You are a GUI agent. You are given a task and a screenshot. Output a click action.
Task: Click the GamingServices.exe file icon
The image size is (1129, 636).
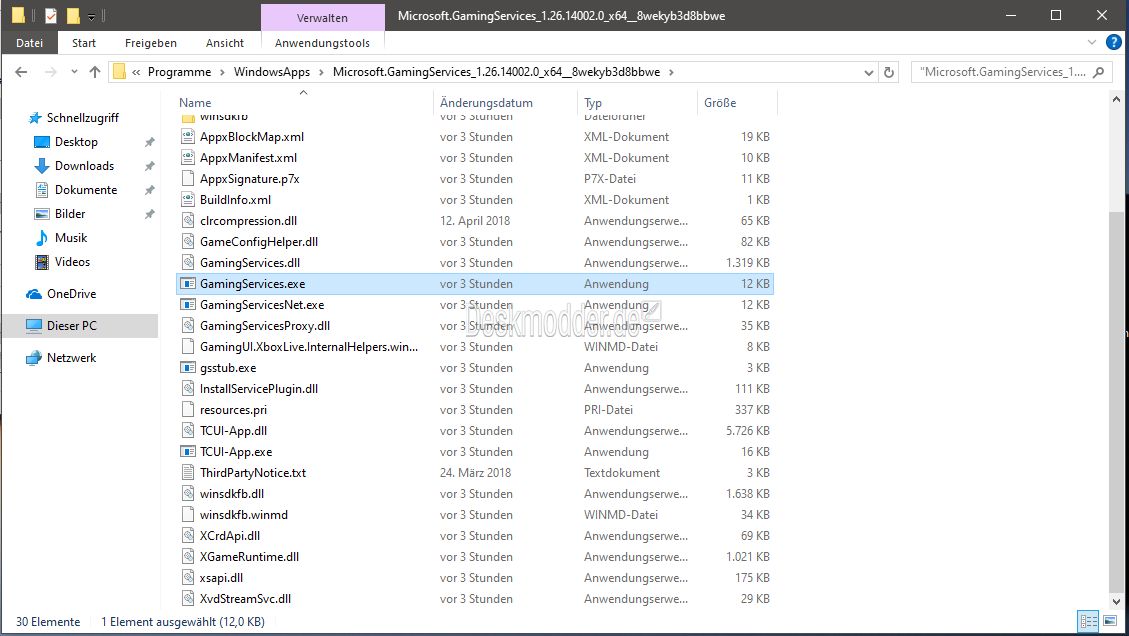click(187, 284)
